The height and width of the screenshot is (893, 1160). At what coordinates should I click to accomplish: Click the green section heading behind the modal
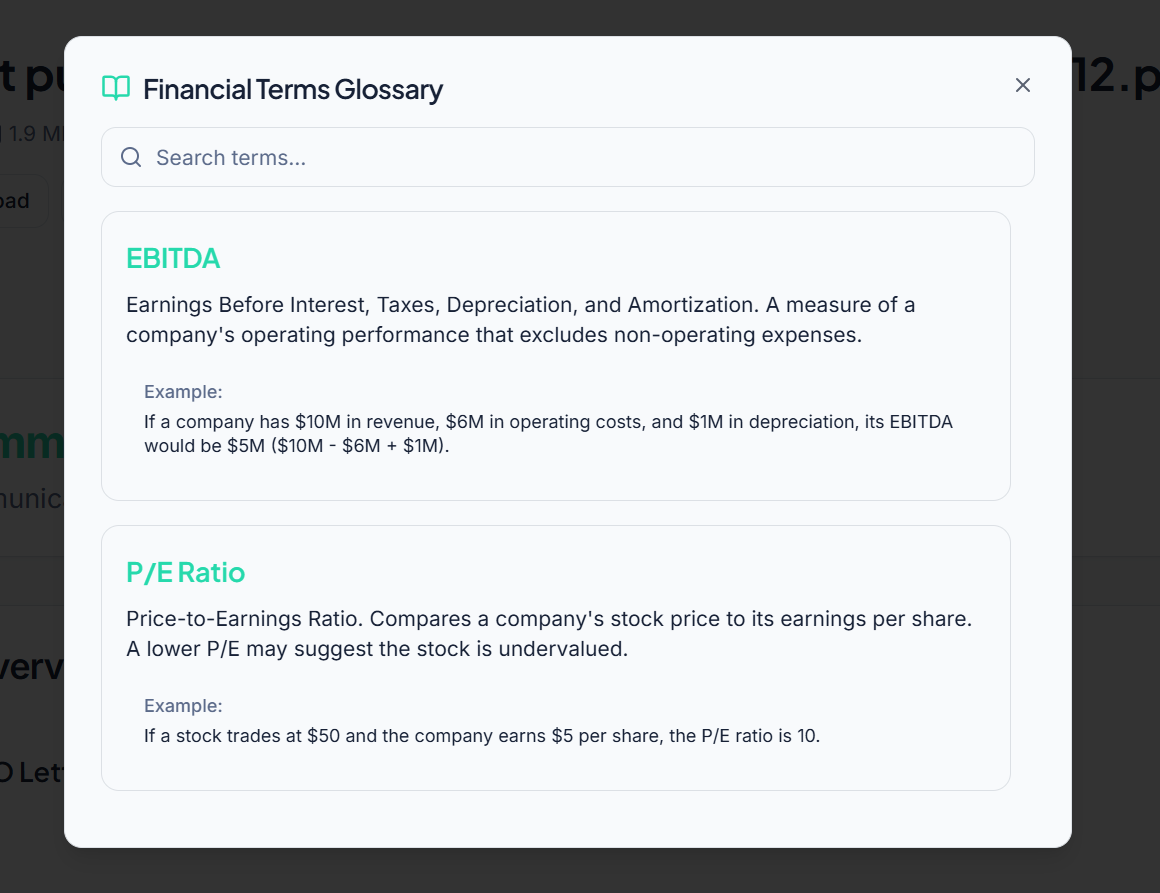coord(32,443)
